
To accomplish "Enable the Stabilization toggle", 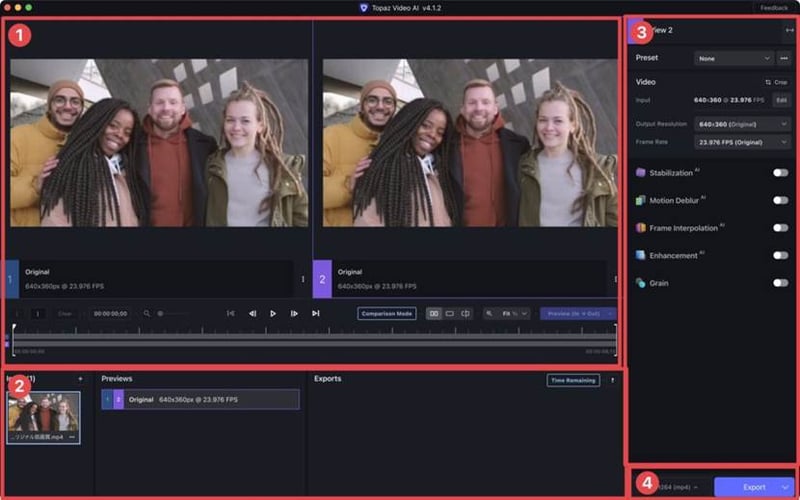I will 780,173.
